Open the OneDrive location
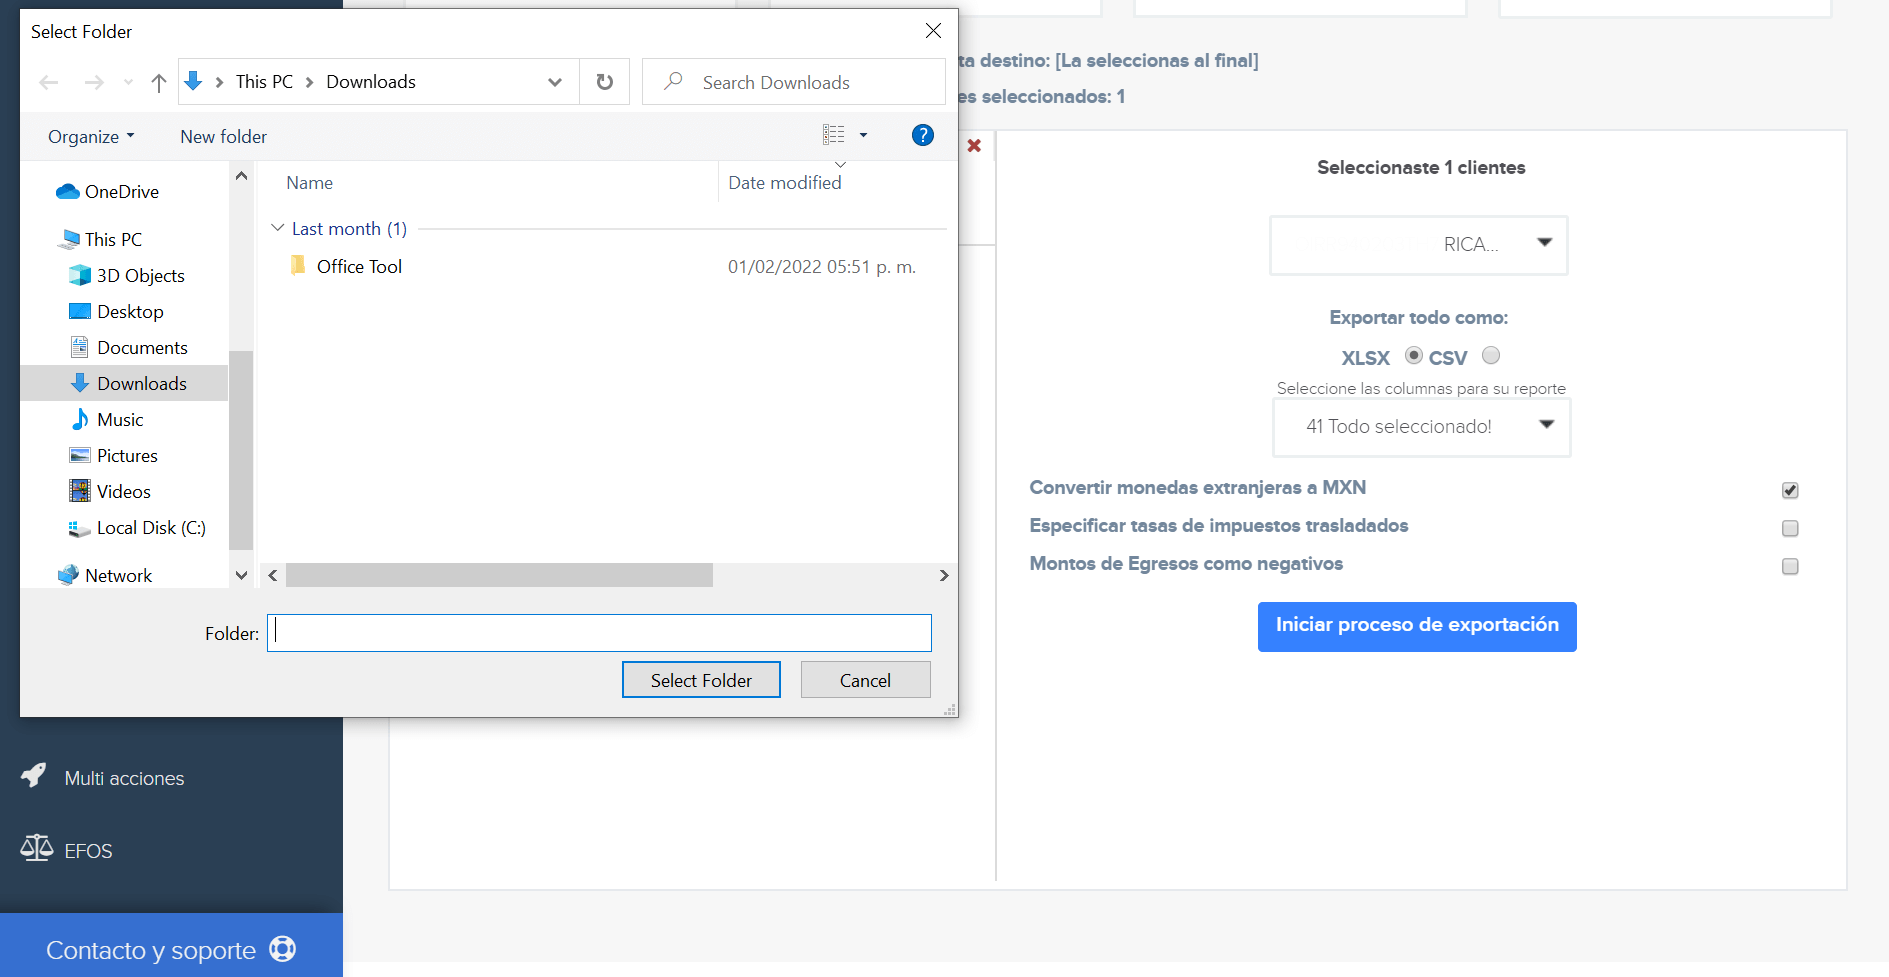1889x977 pixels. click(x=121, y=191)
